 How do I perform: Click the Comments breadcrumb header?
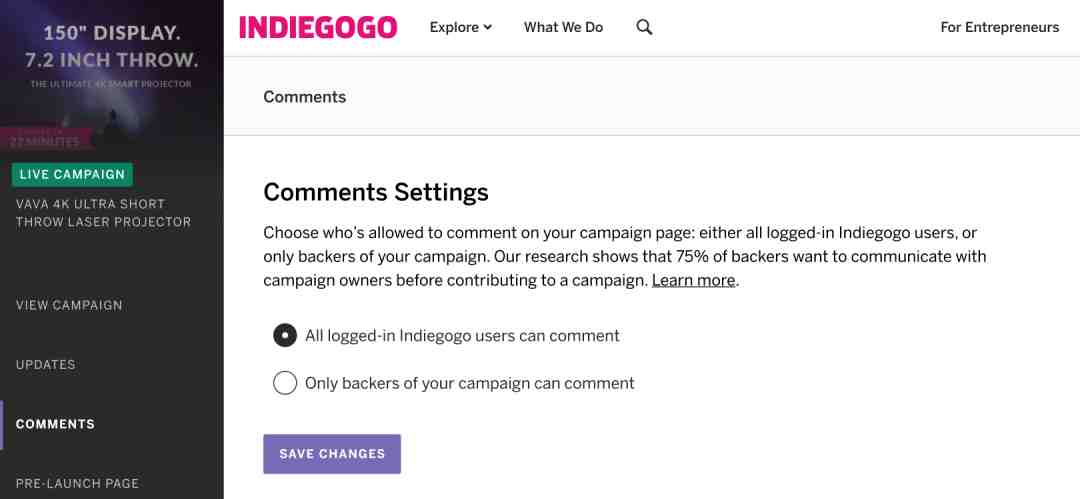304,97
